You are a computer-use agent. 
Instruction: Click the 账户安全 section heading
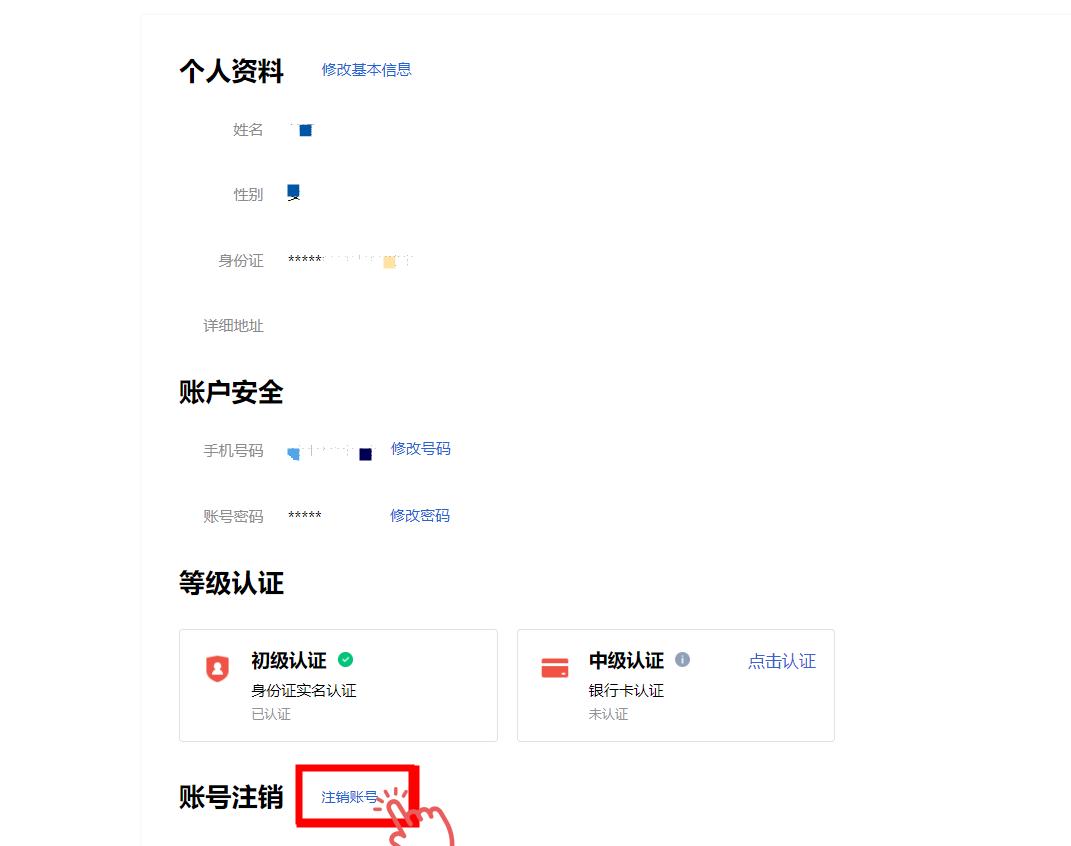point(232,393)
